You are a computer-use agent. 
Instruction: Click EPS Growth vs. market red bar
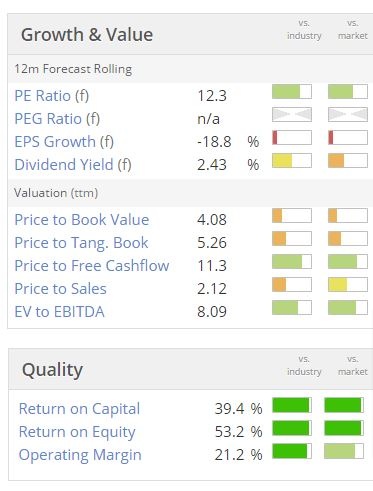point(348,138)
